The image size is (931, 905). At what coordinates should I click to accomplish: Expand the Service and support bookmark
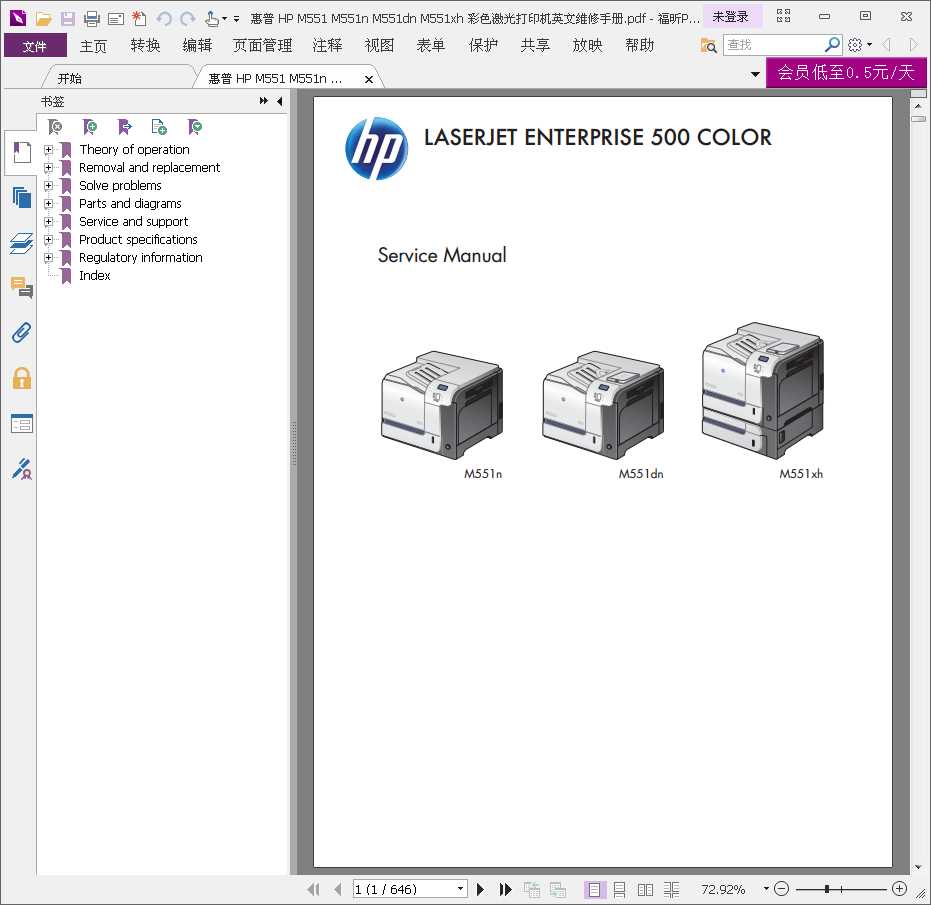(x=49, y=221)
